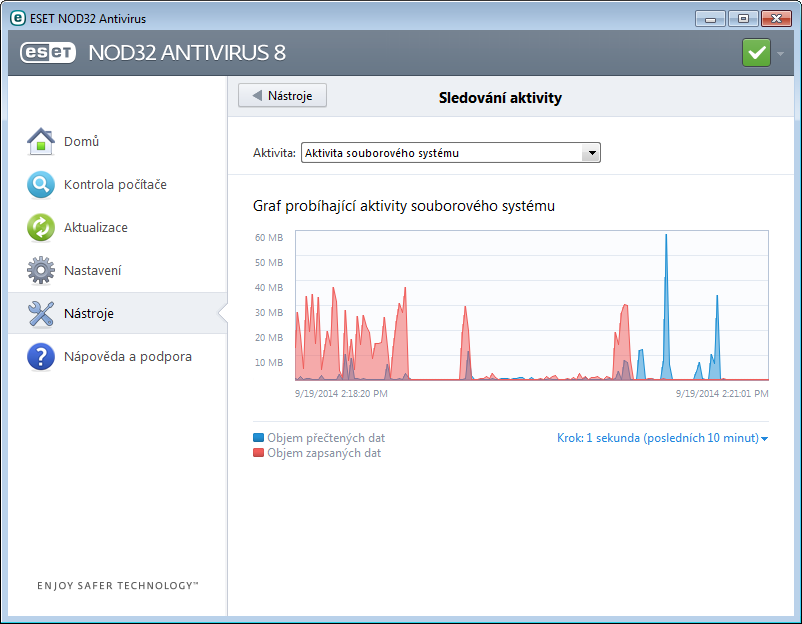Click the Nápověda a podpora question icon

41,356
